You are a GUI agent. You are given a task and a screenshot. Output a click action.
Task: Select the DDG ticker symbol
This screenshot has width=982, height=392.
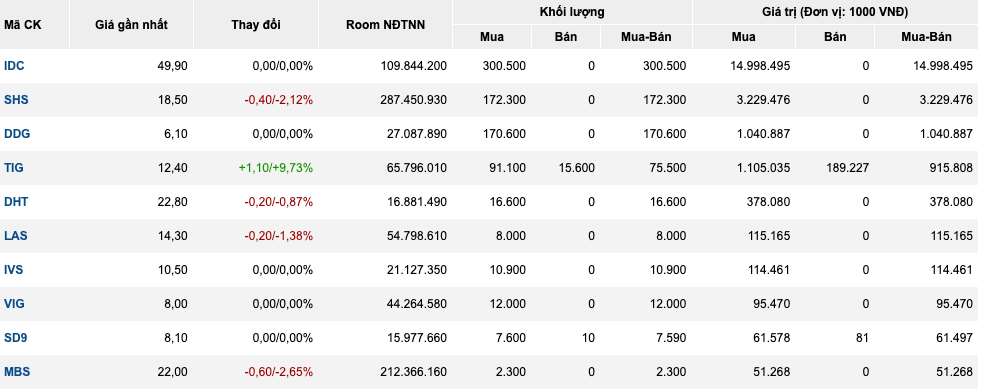[x=17, y=133]
